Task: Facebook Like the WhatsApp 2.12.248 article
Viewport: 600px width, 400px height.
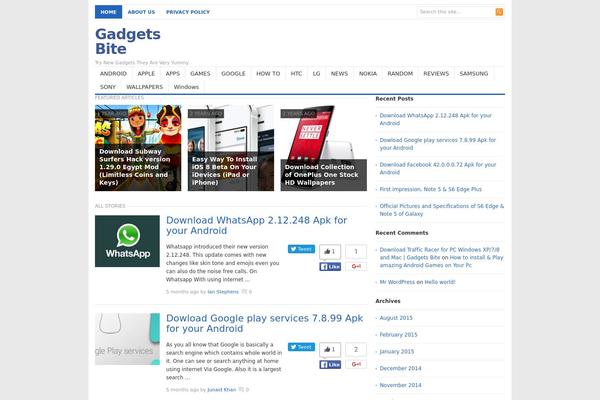Action: [x=330, y=266]
